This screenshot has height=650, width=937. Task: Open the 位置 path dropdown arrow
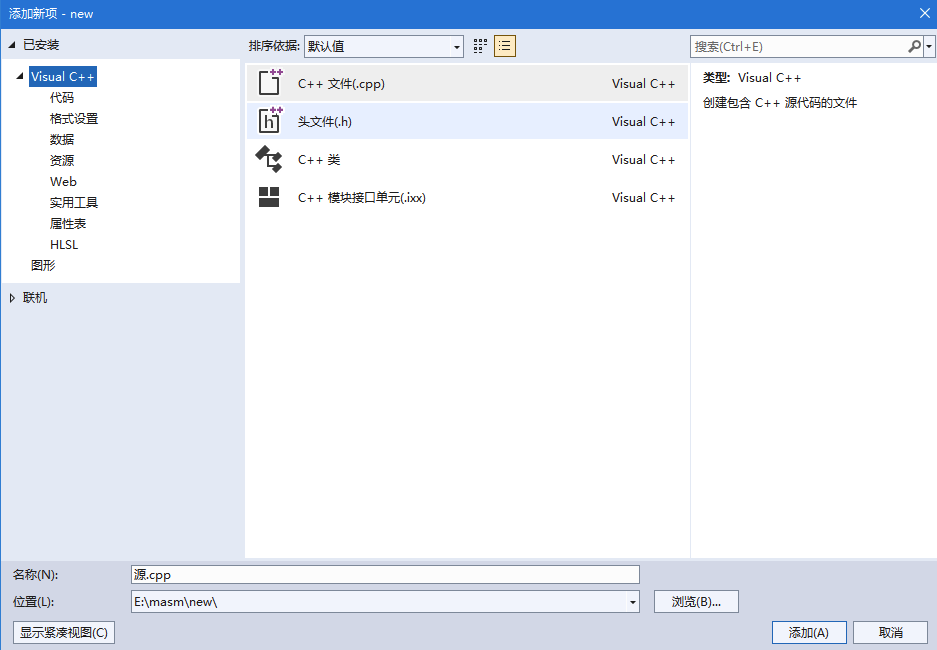click(x=632, y=602)
